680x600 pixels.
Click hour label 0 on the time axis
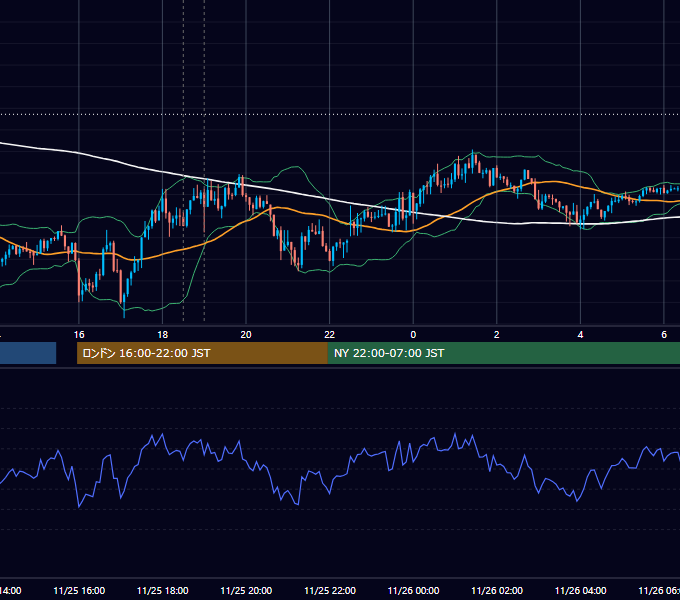[x=413, y=335]
